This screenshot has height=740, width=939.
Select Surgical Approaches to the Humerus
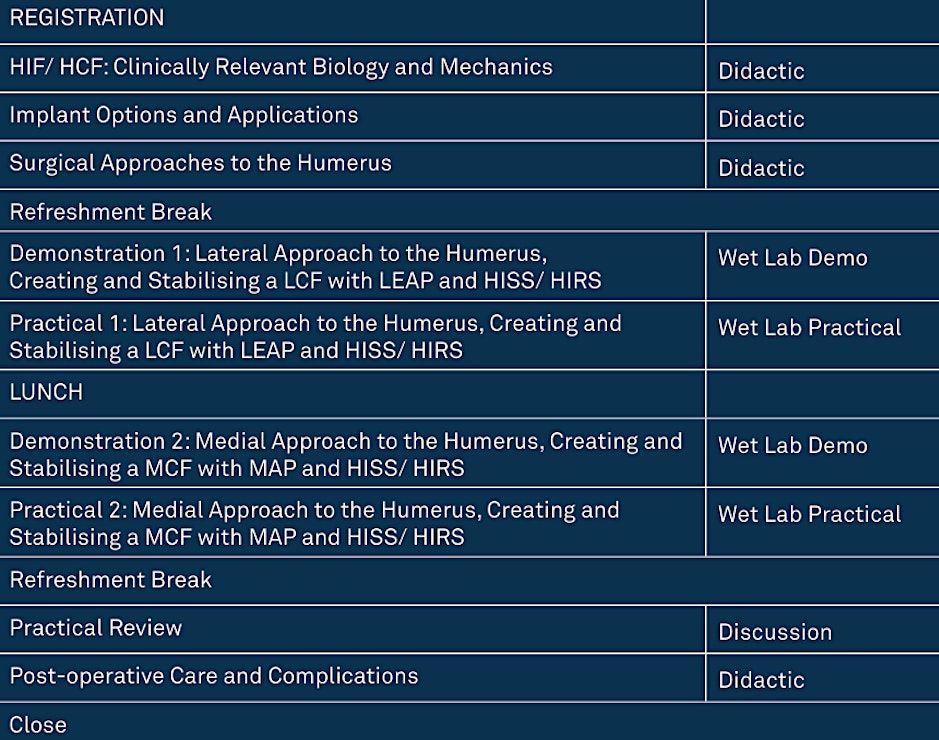point(201,163)
